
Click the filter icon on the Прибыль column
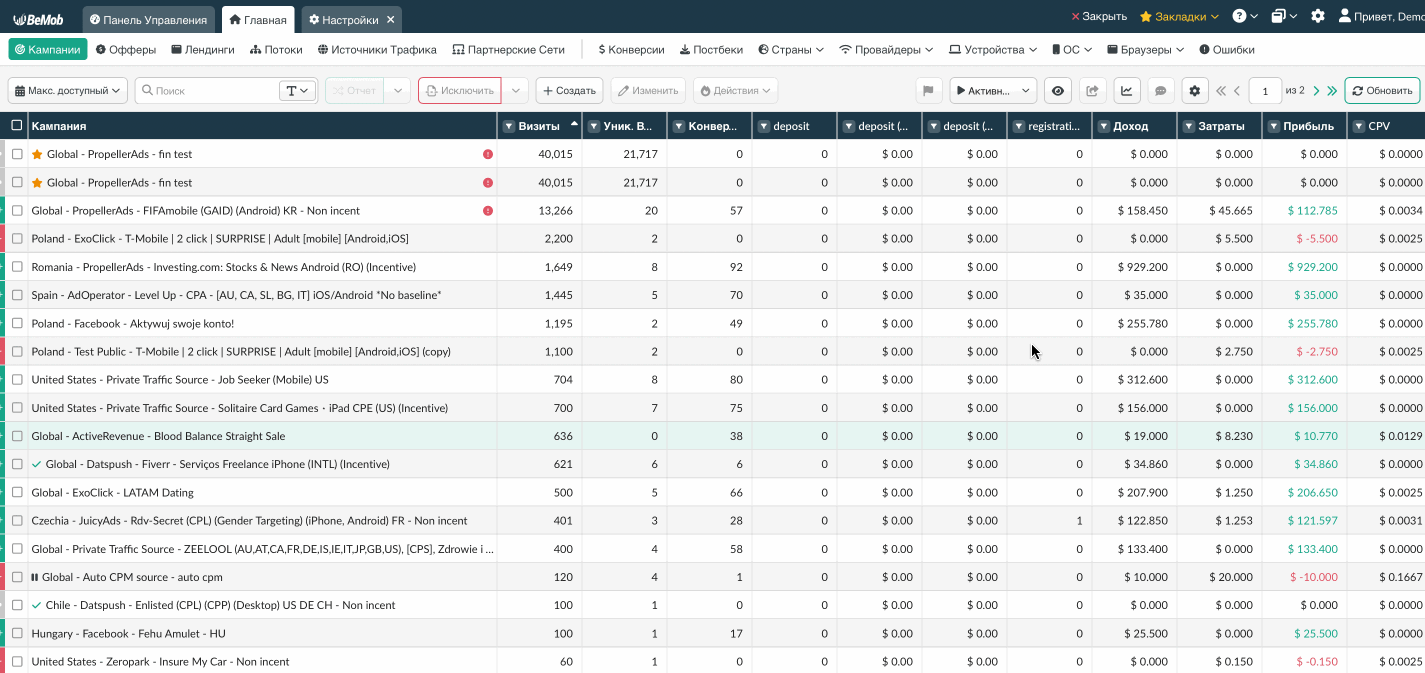tap(1274, 126)
